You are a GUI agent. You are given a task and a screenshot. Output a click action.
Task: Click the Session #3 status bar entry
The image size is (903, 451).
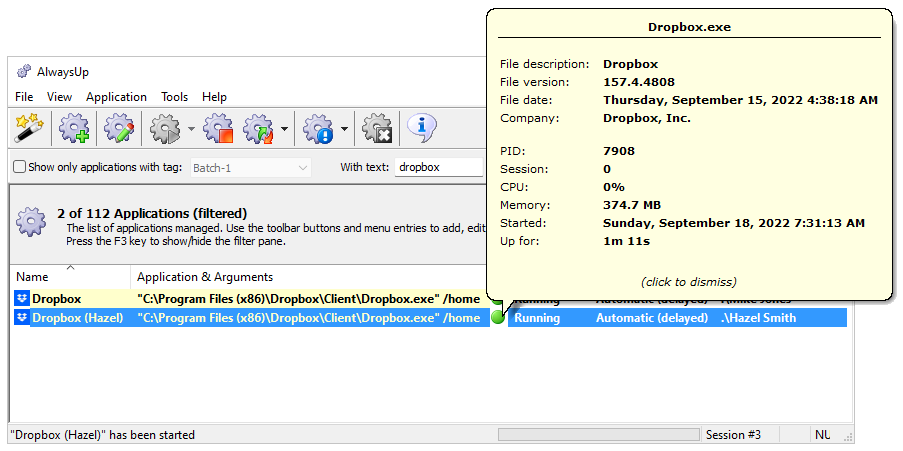(734, 434)
